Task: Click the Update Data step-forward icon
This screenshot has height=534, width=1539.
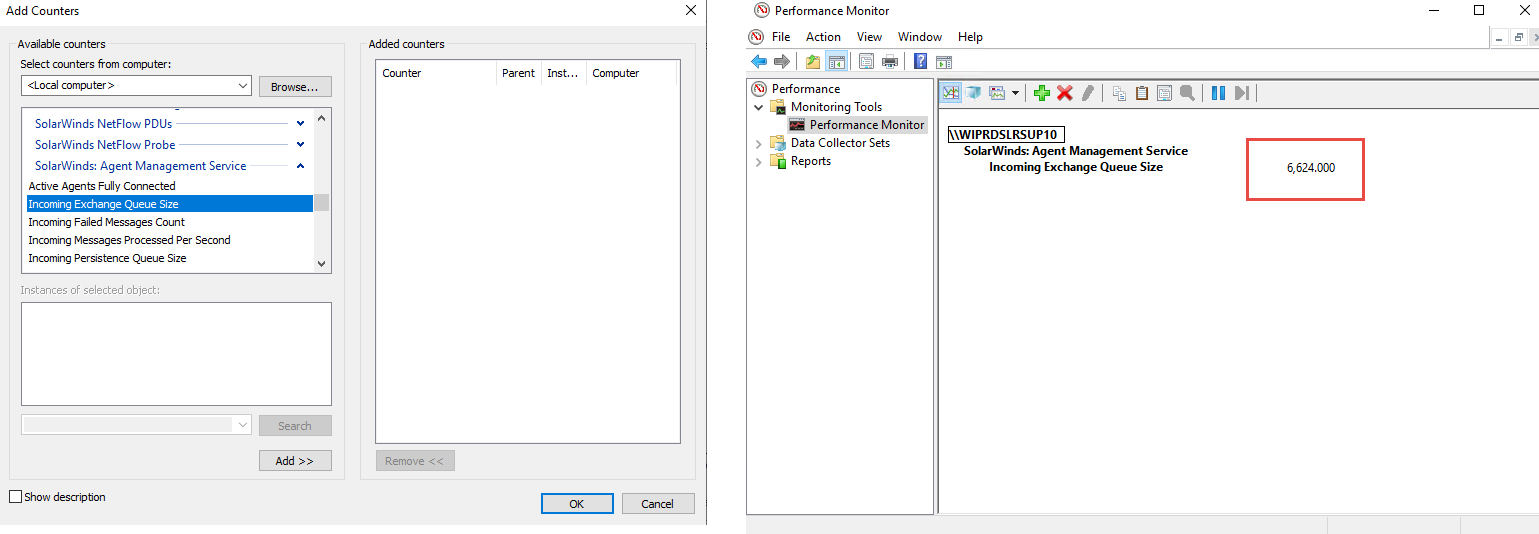Action: pos(1242,93)
